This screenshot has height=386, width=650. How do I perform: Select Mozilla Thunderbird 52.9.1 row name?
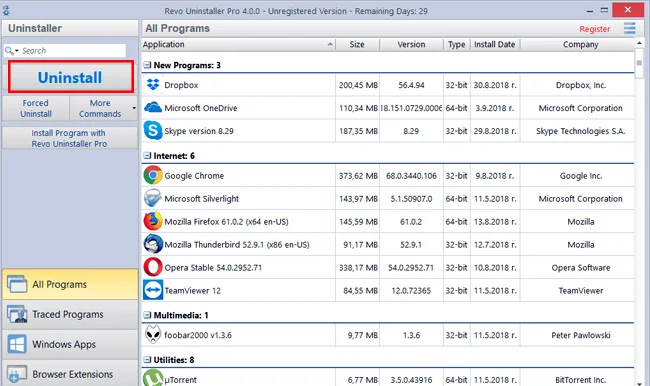(237, 245)
